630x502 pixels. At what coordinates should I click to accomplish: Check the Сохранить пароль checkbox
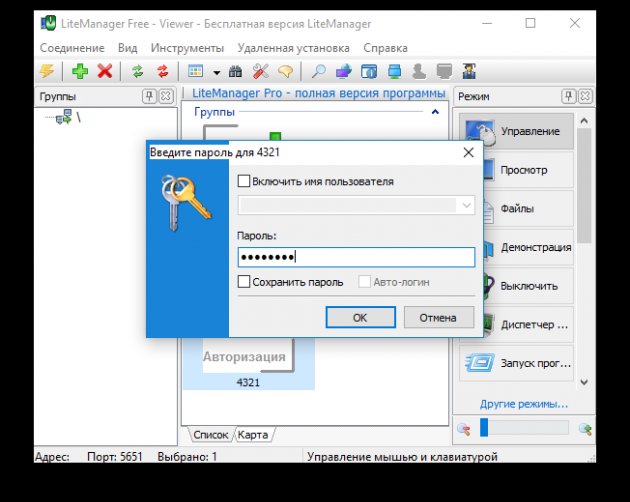pos(243,282)
